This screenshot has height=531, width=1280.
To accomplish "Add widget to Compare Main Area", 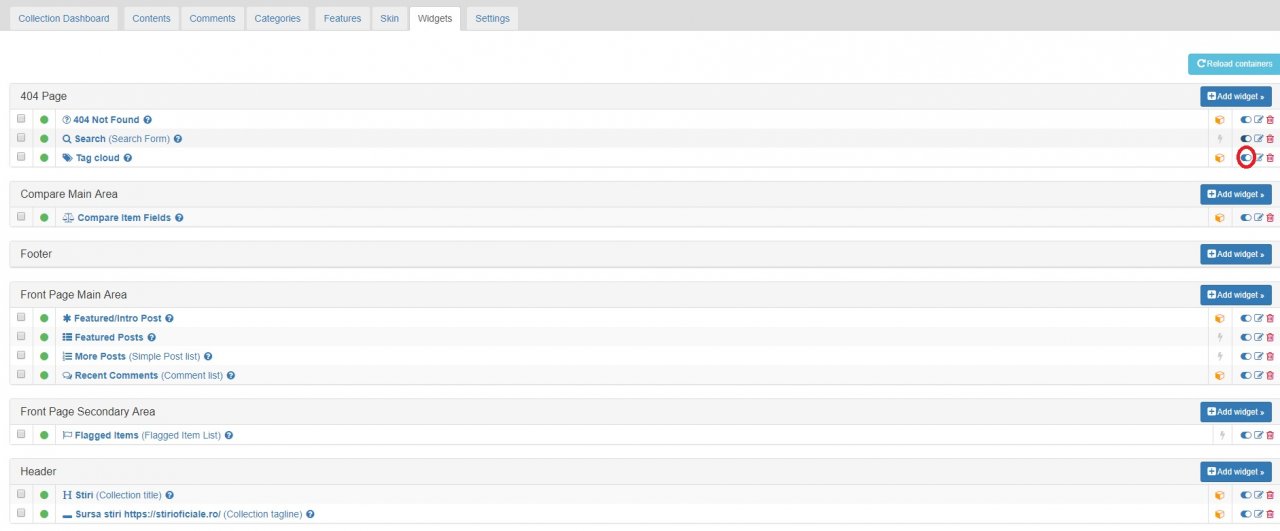I will (1236, 195).
